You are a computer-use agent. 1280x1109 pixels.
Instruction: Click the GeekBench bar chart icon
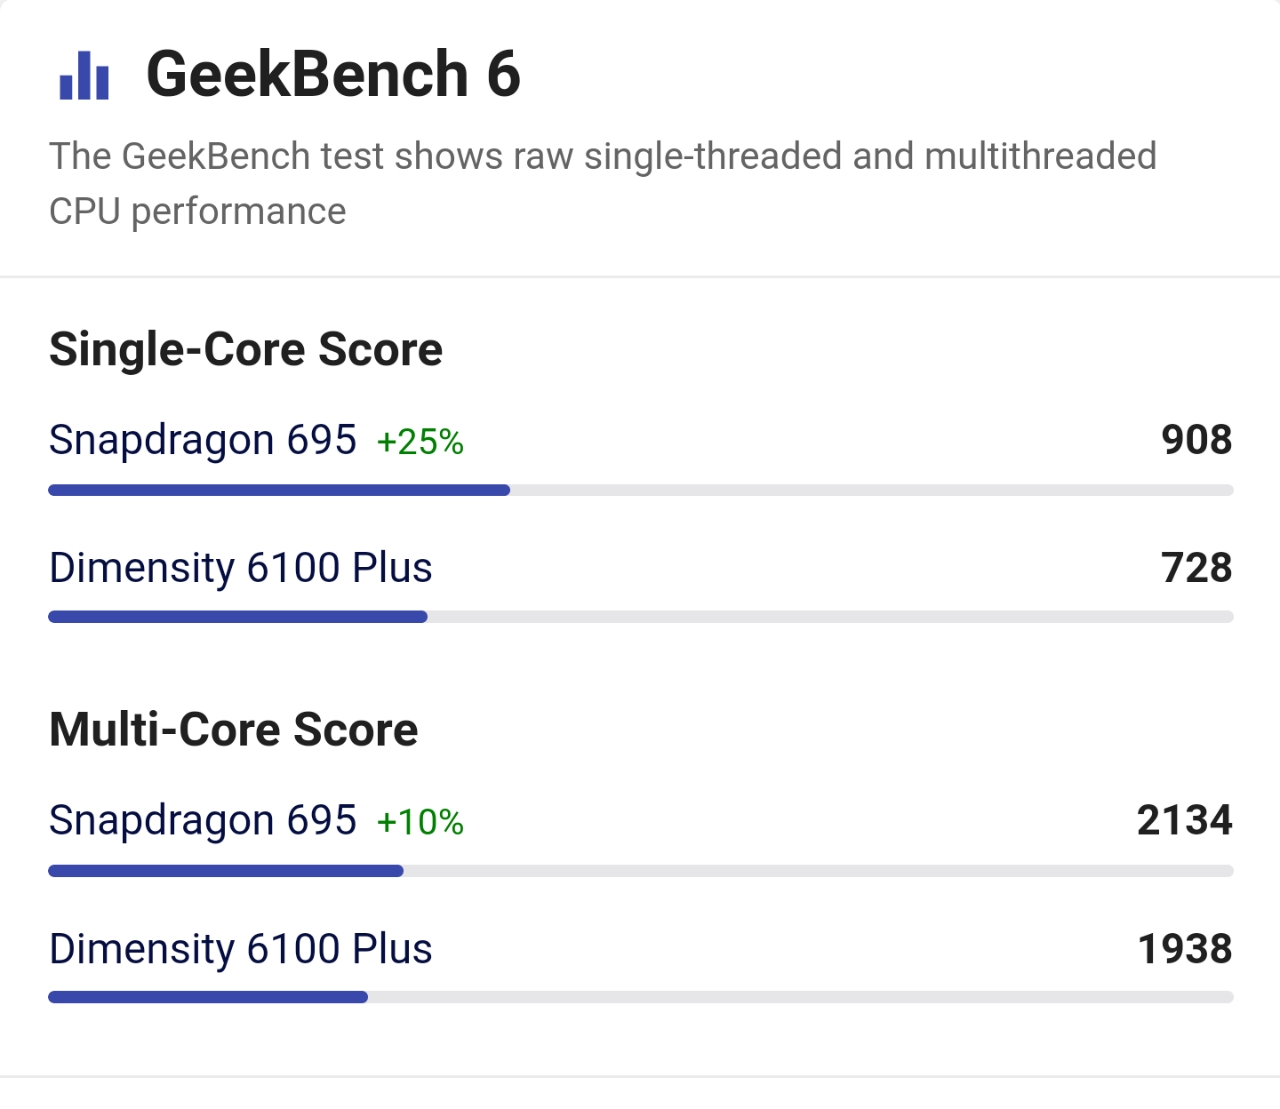point(84,76)
